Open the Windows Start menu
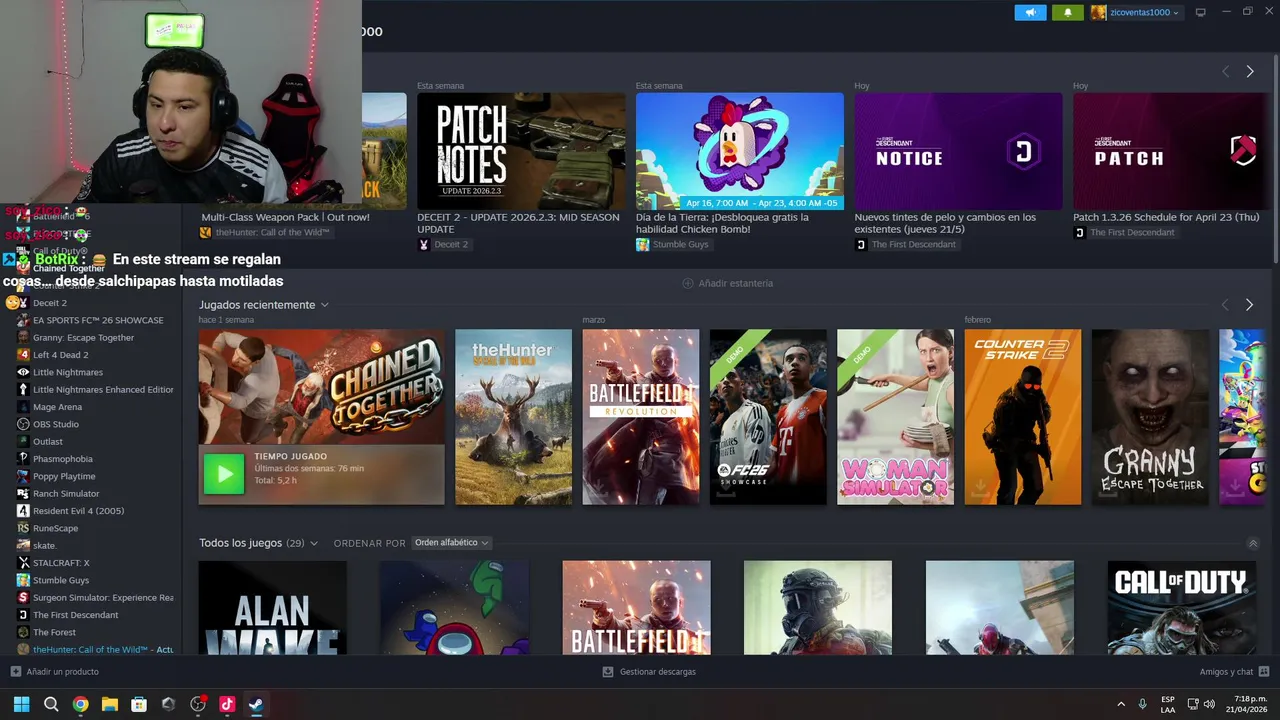Image resolution: width=1280 pixels, height=720 pixels. pos(21,704)
